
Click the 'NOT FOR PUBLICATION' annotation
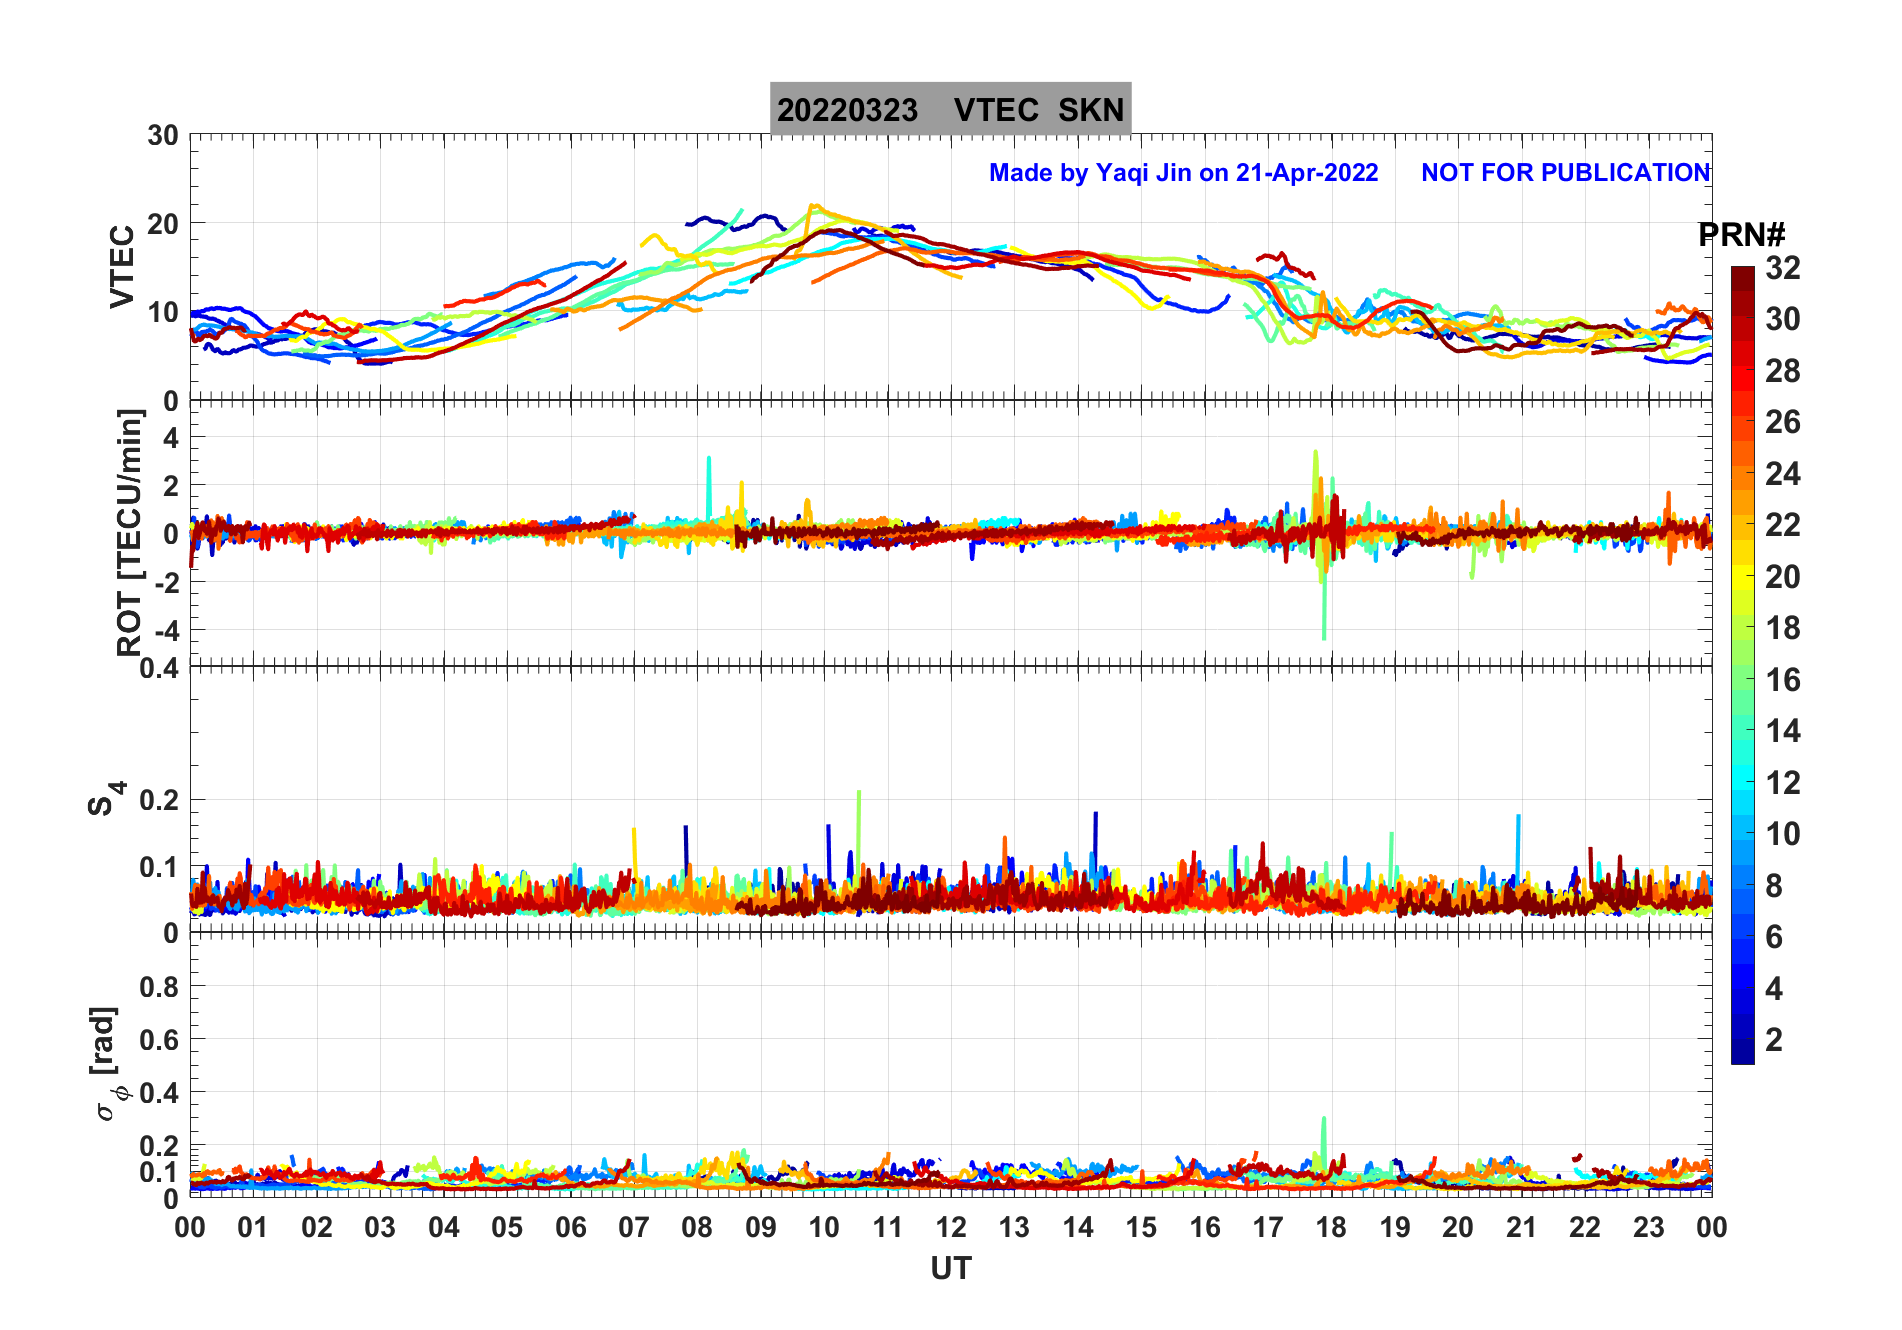point(1566,173)
